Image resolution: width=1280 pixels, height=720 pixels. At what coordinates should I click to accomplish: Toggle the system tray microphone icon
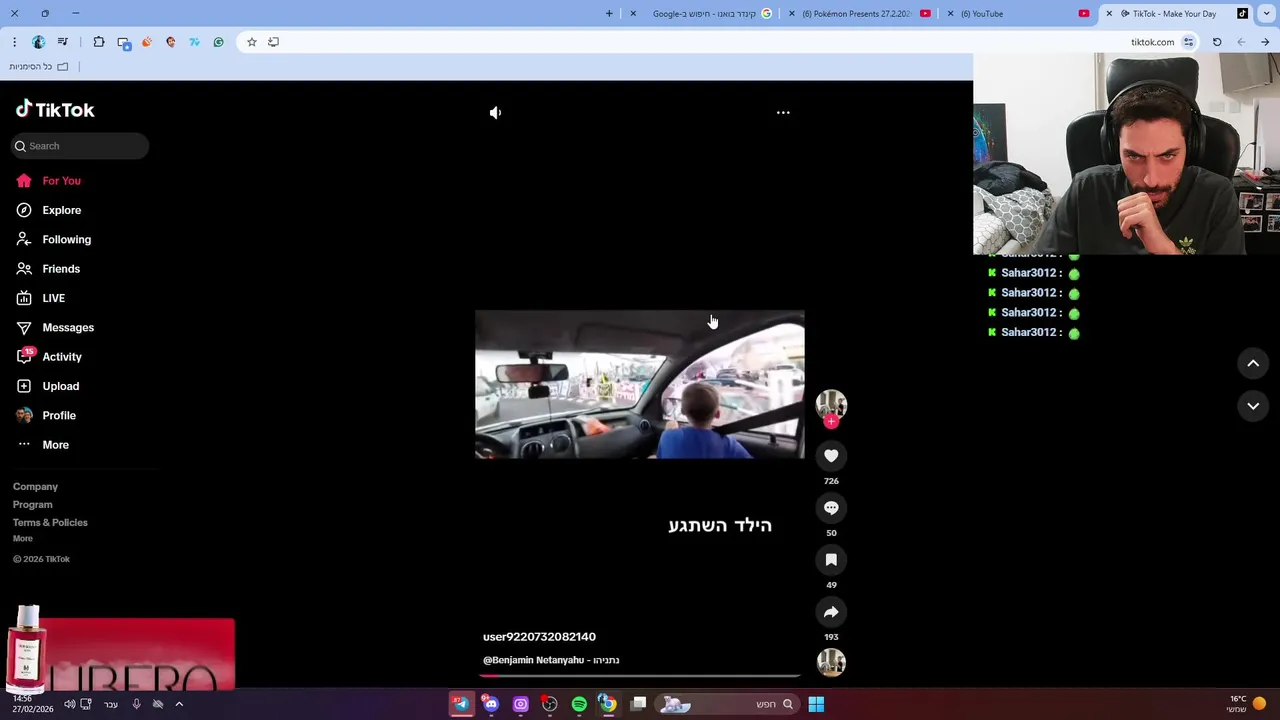tap(137, 705)
